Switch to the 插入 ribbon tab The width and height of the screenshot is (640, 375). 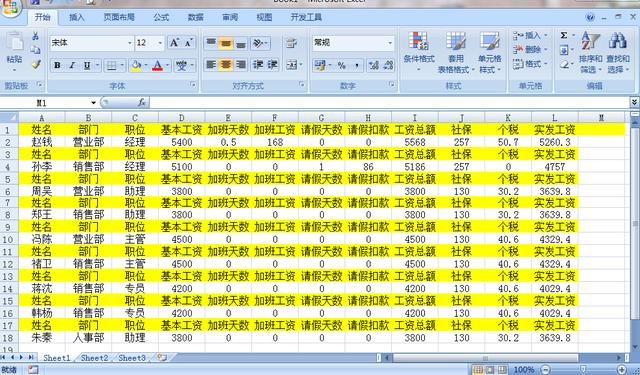[77, 17]
